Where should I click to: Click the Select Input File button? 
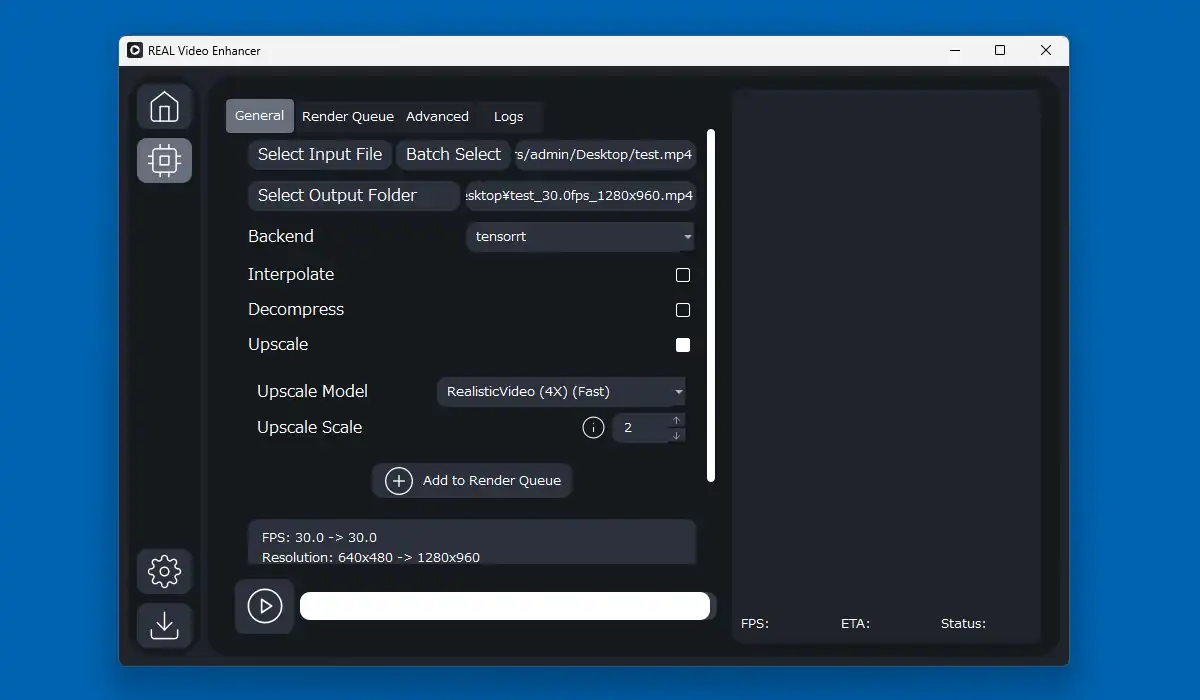[x=320, y=154]
